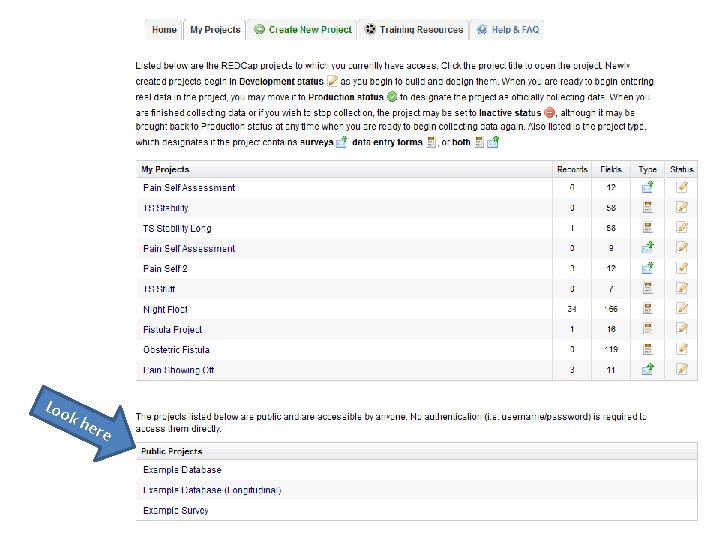Viewport: 720px width, 540px height.
Task: Click the 166 fields value for Night Float
Action: coord(611,309)
